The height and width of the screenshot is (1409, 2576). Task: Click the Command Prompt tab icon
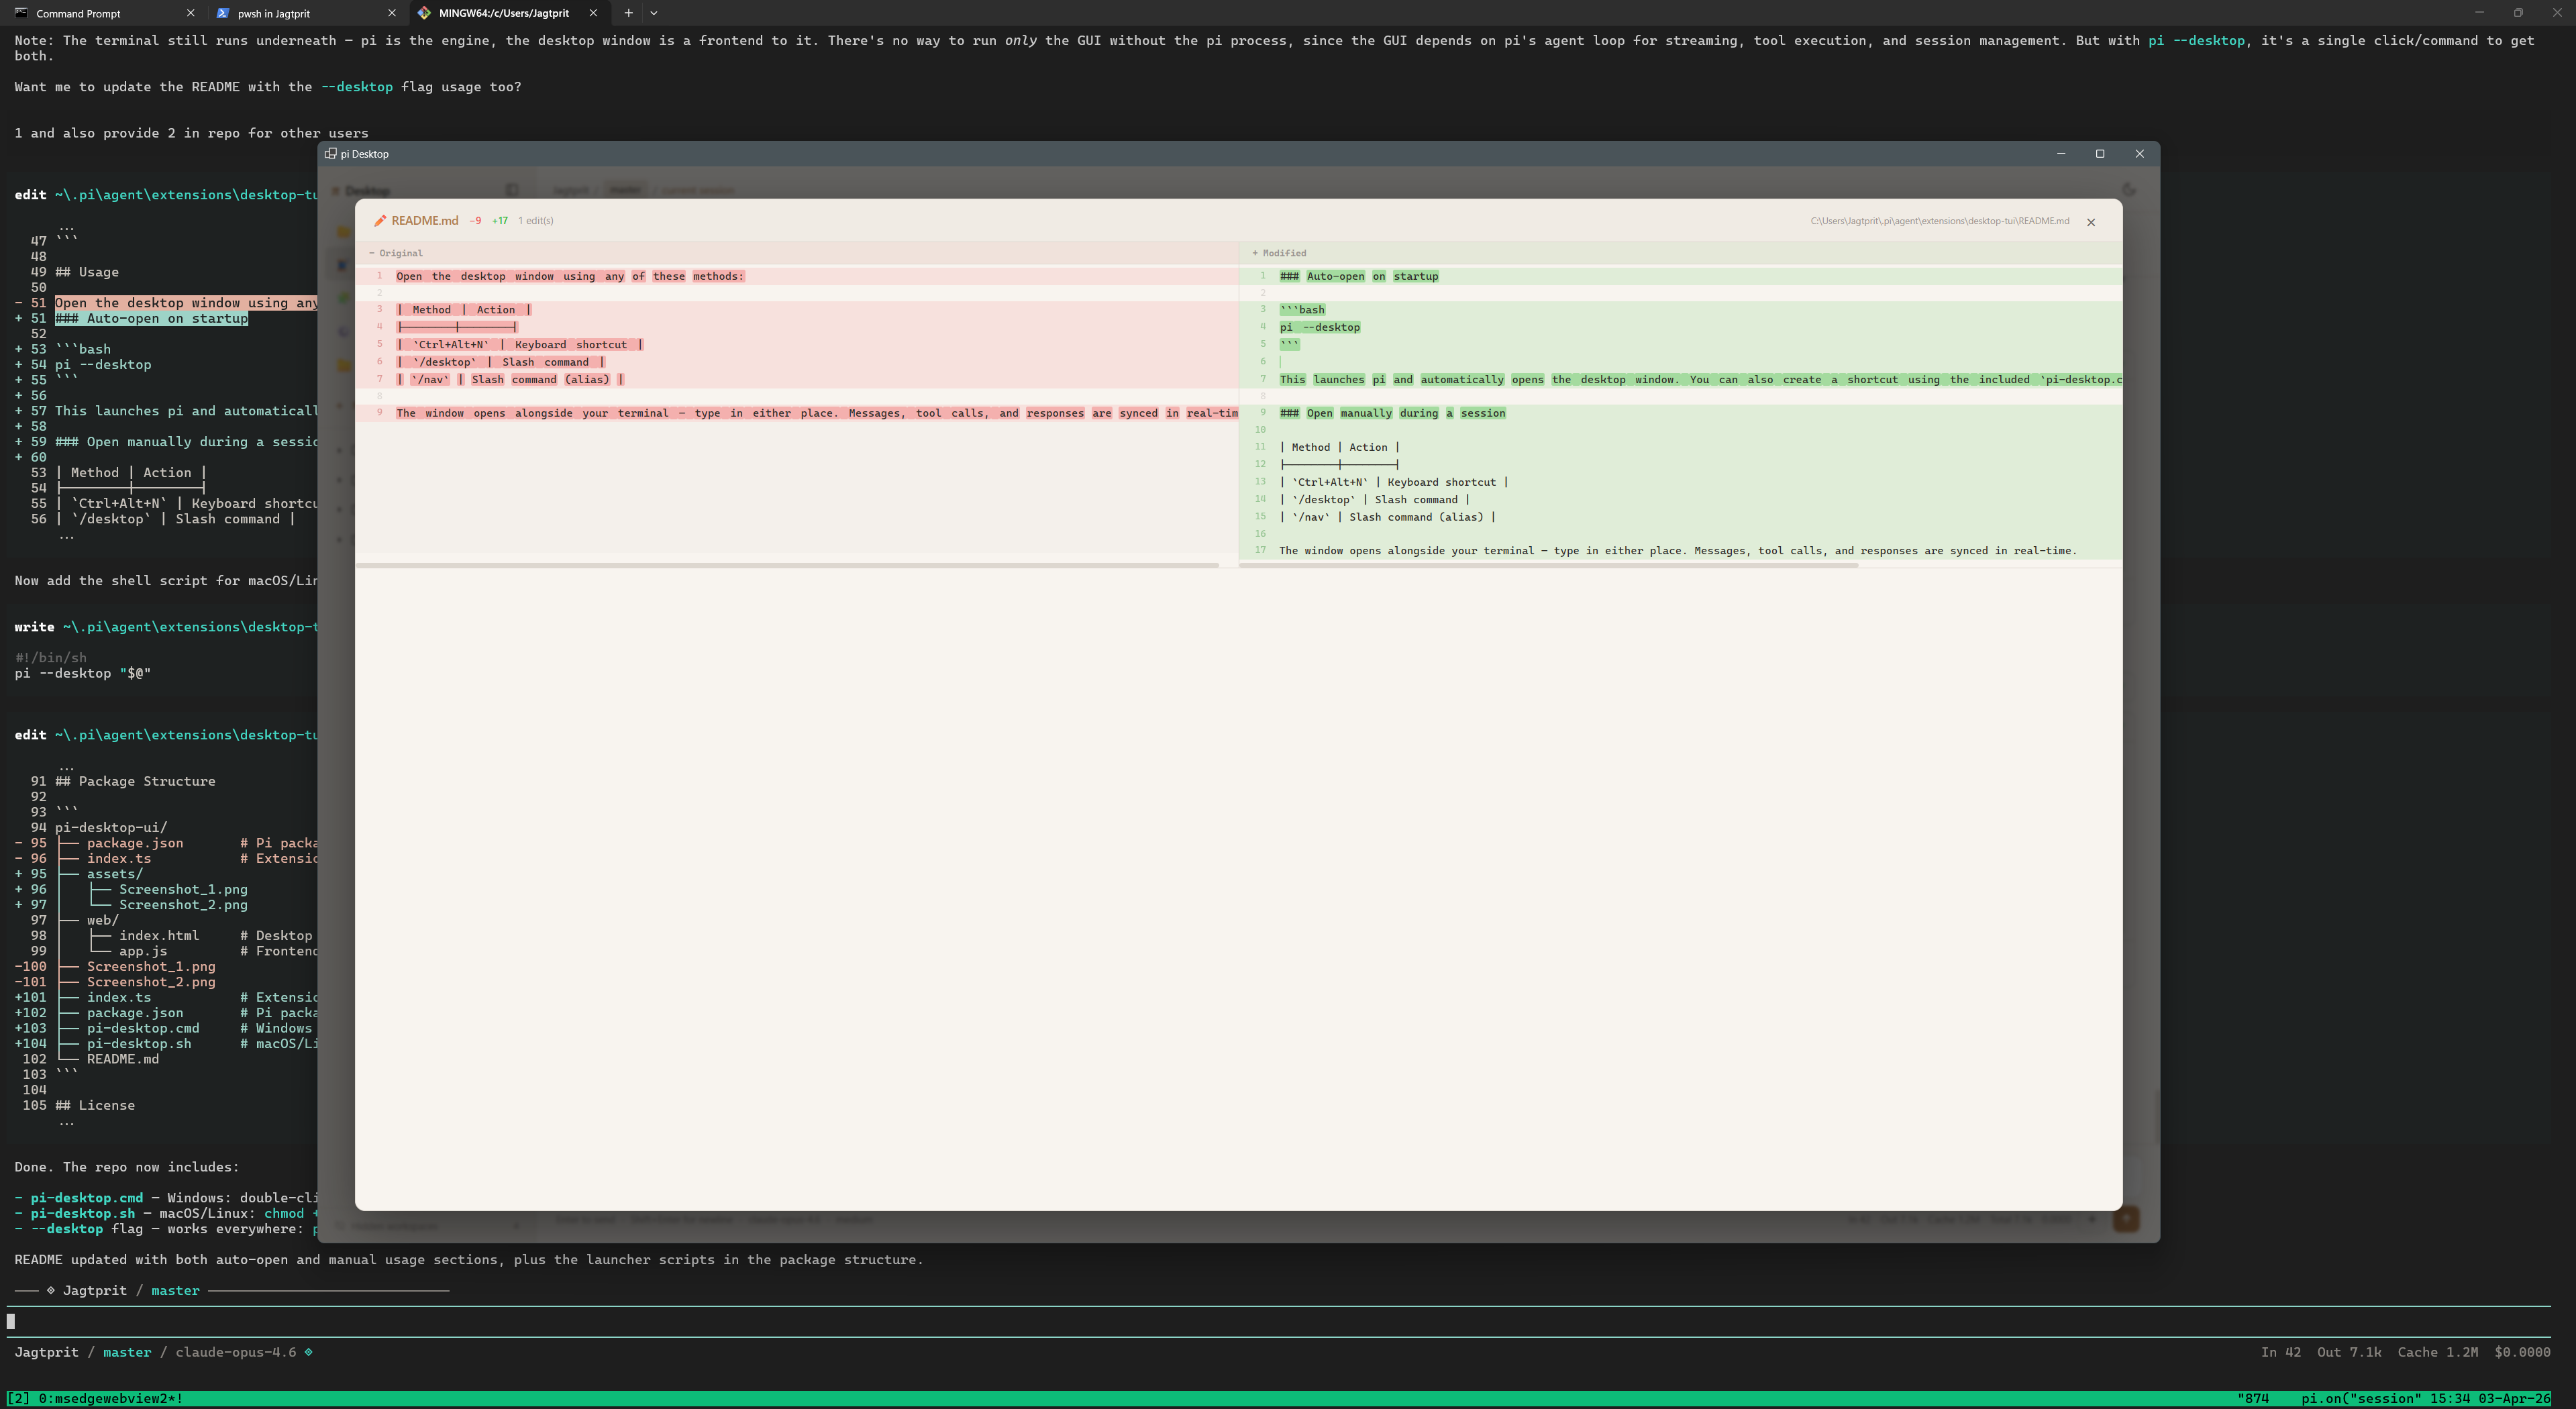tap(21, 13)
